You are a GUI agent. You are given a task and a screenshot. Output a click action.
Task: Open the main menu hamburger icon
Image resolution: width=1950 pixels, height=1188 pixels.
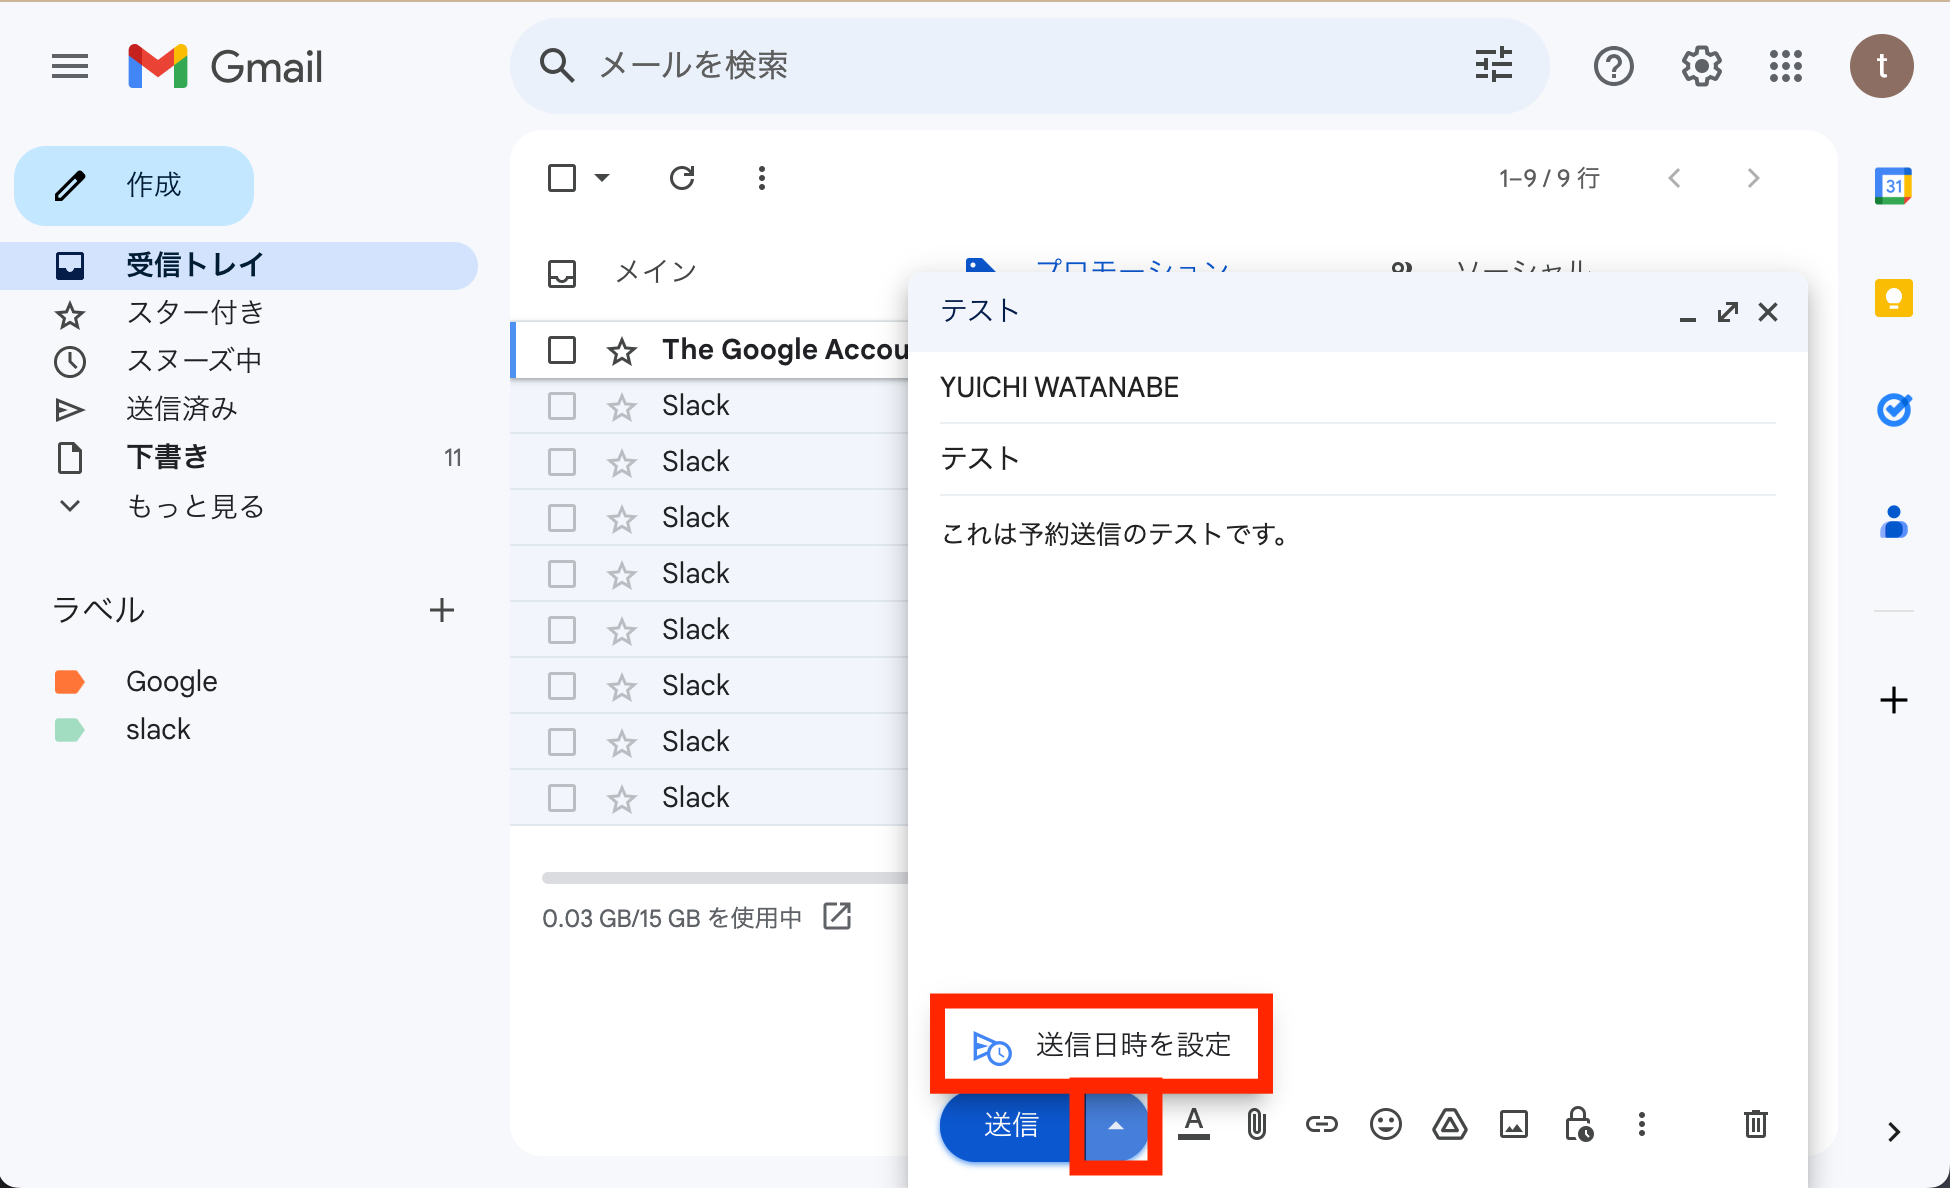tap(70, 67)
